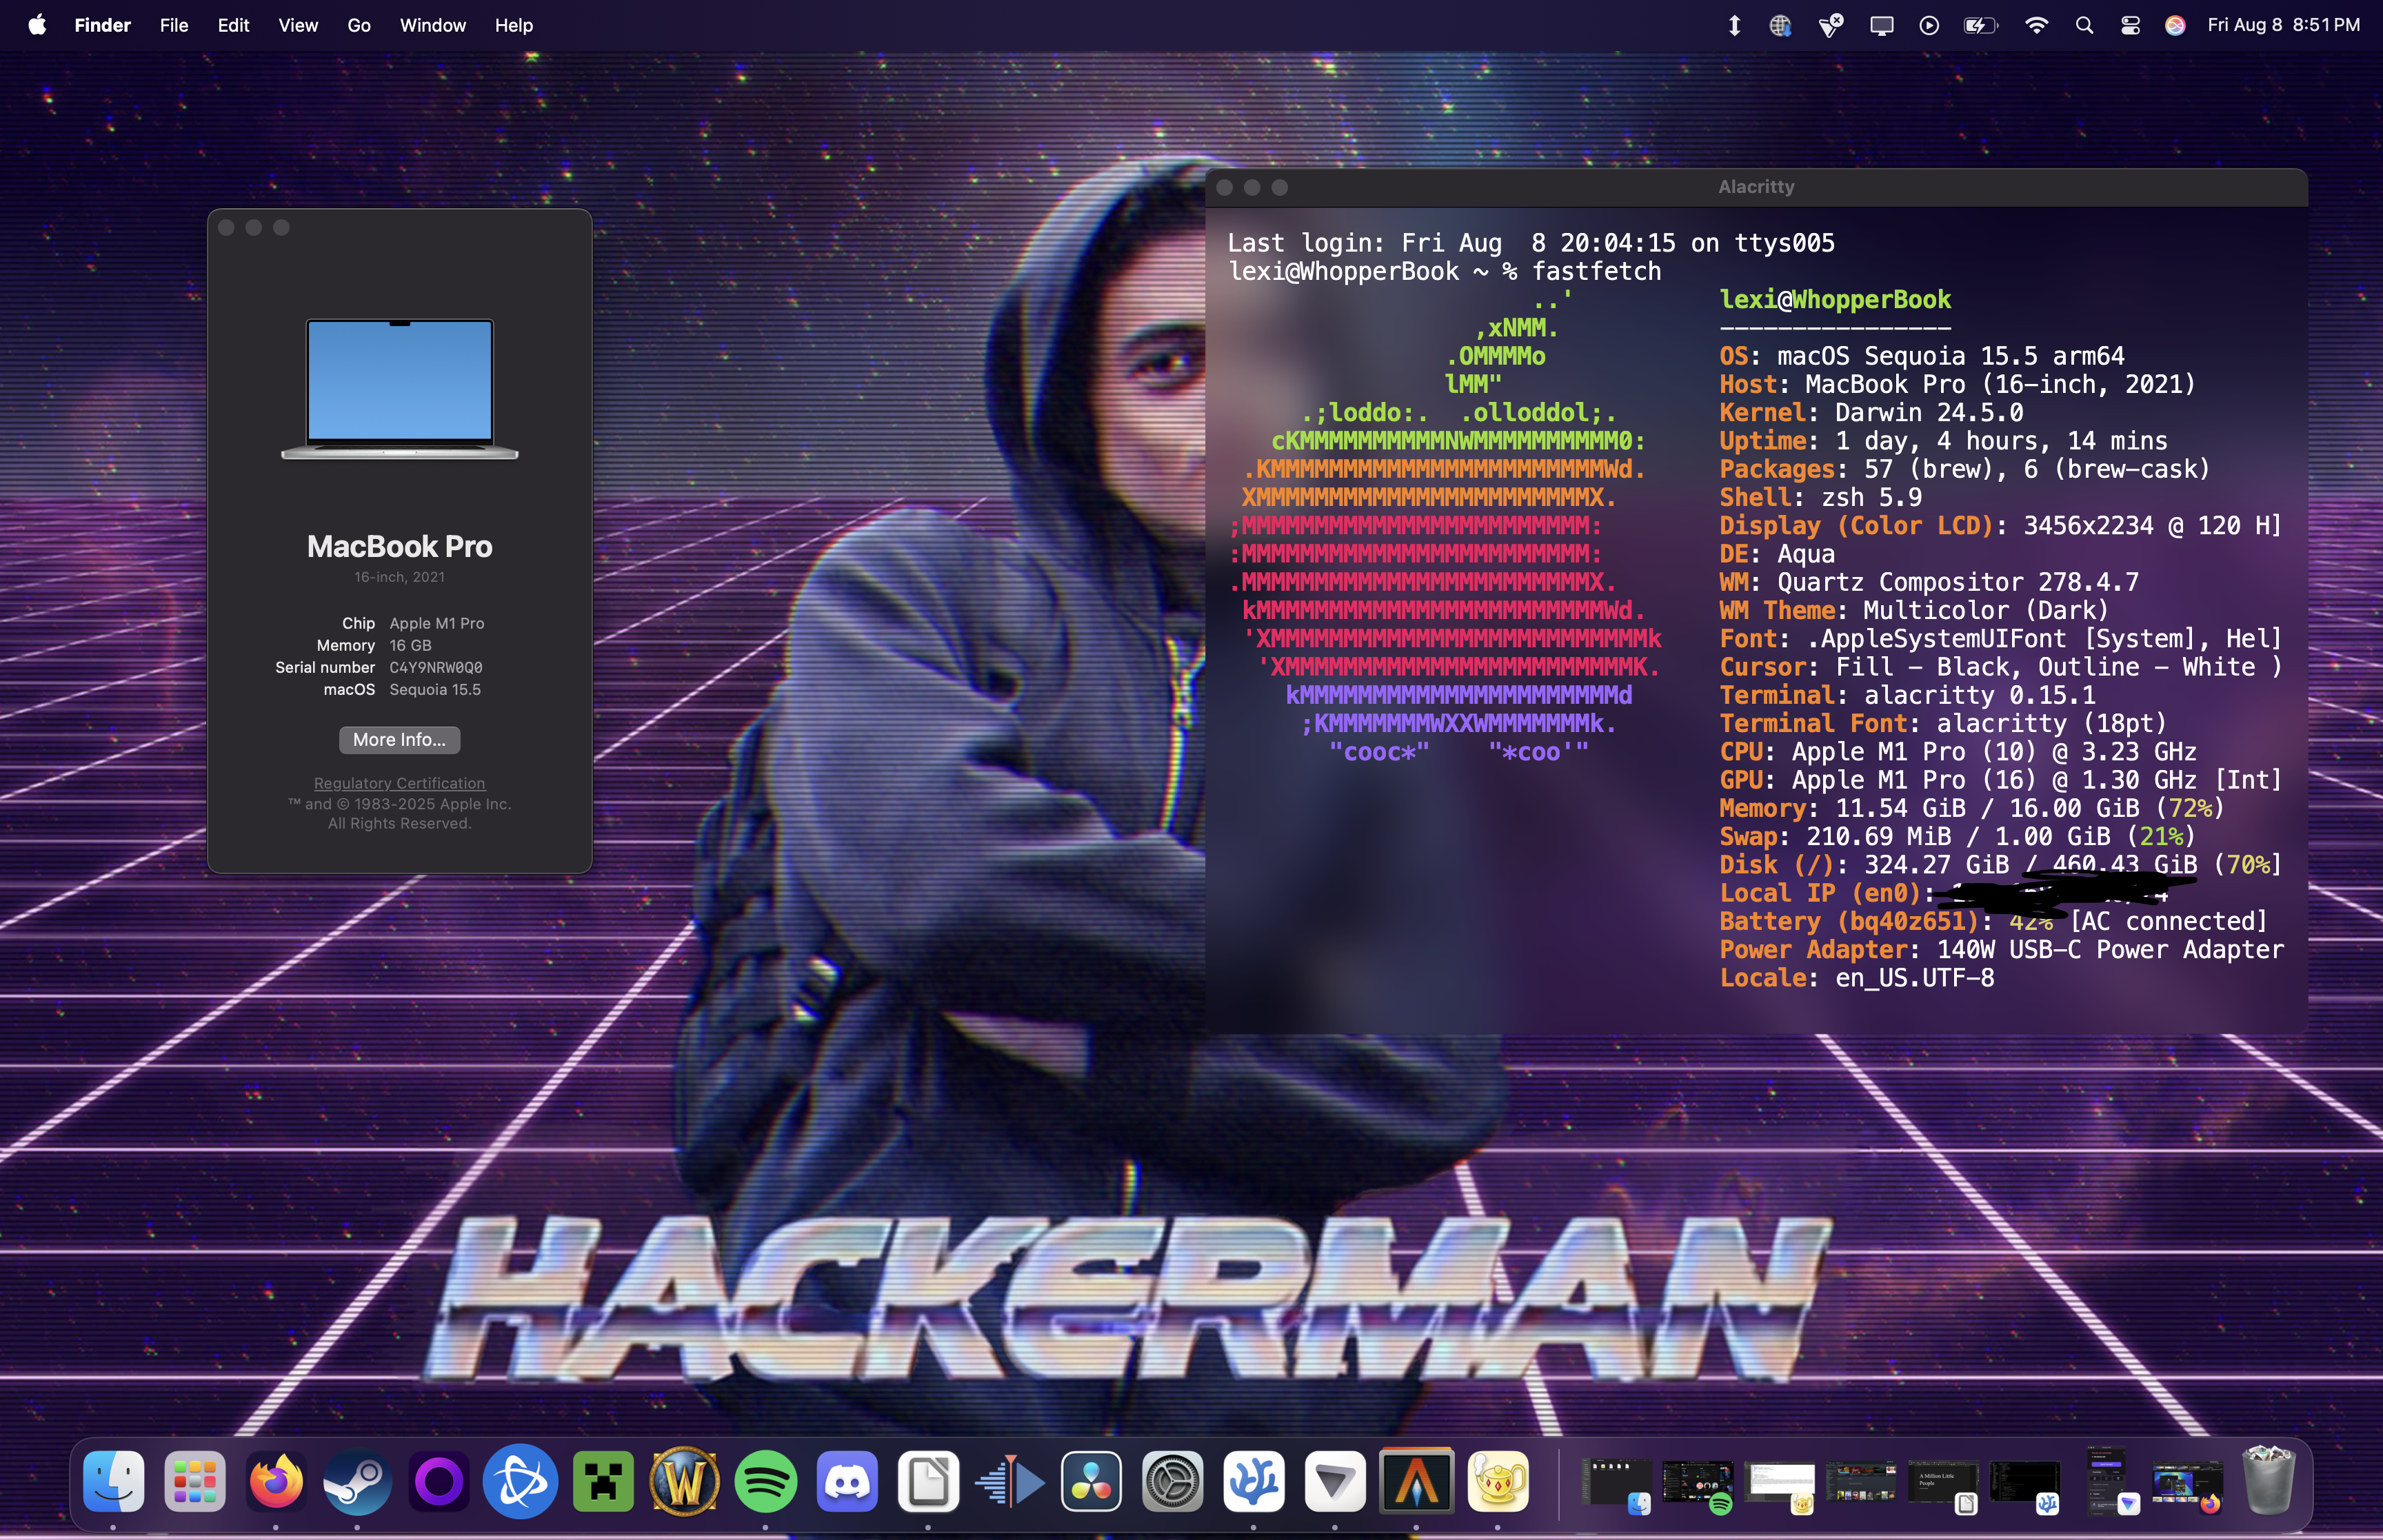Launch World of Warcraft from the Dock
Image resolution: width=2383 pixels, height=1540 pixels.
[684, 1481]
